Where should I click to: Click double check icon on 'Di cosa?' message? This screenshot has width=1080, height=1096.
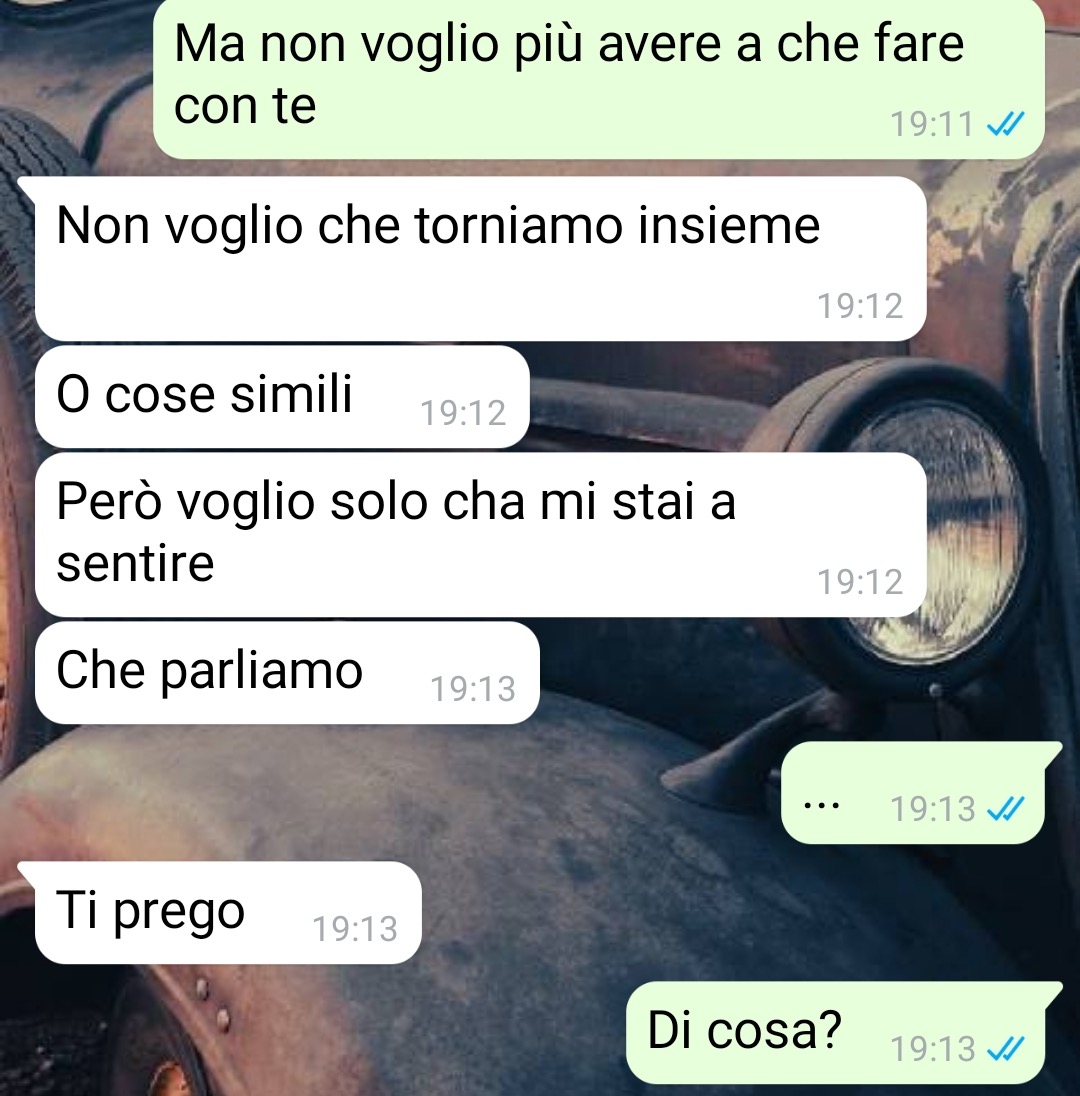tap(1005, 1048)
